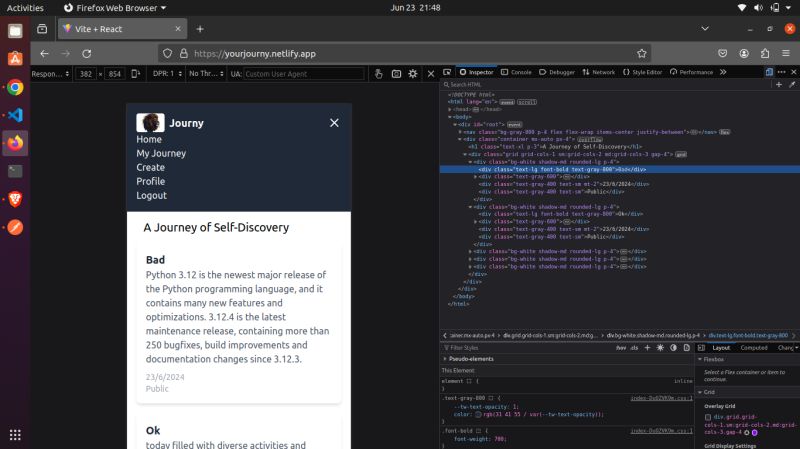Open the My Journey link
The height and width of the screenshot is (449, 800).
tap(161, 153)
